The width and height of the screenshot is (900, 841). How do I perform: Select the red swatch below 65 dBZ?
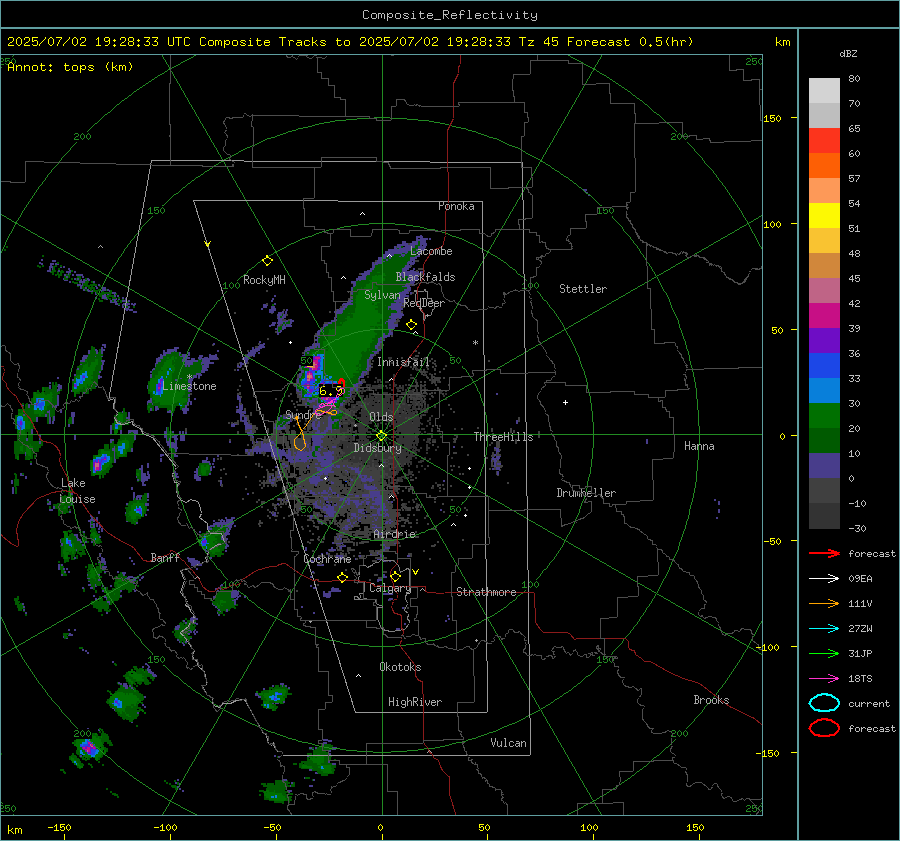tap(824, 140)
